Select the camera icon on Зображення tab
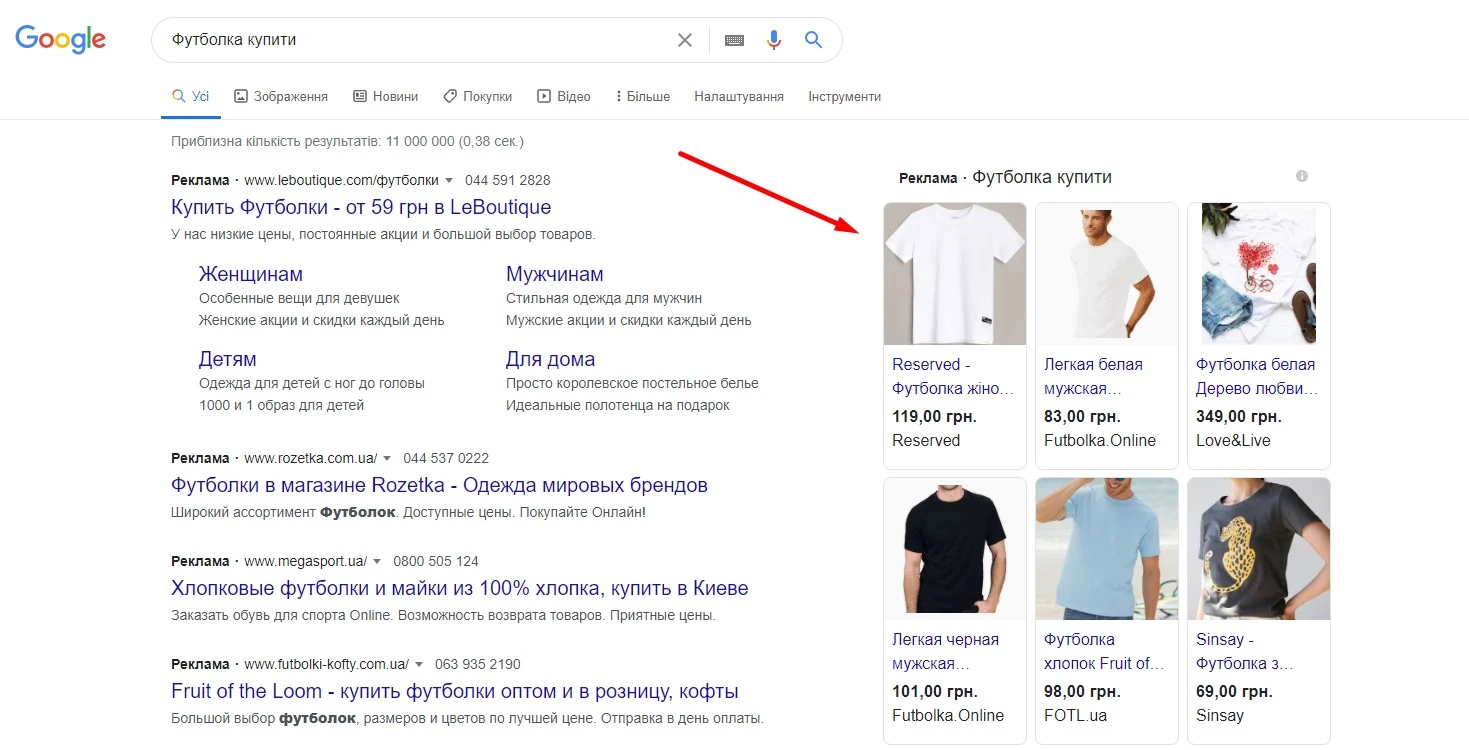This screenshot has width=1469, height=750. (x=241, y=95)
